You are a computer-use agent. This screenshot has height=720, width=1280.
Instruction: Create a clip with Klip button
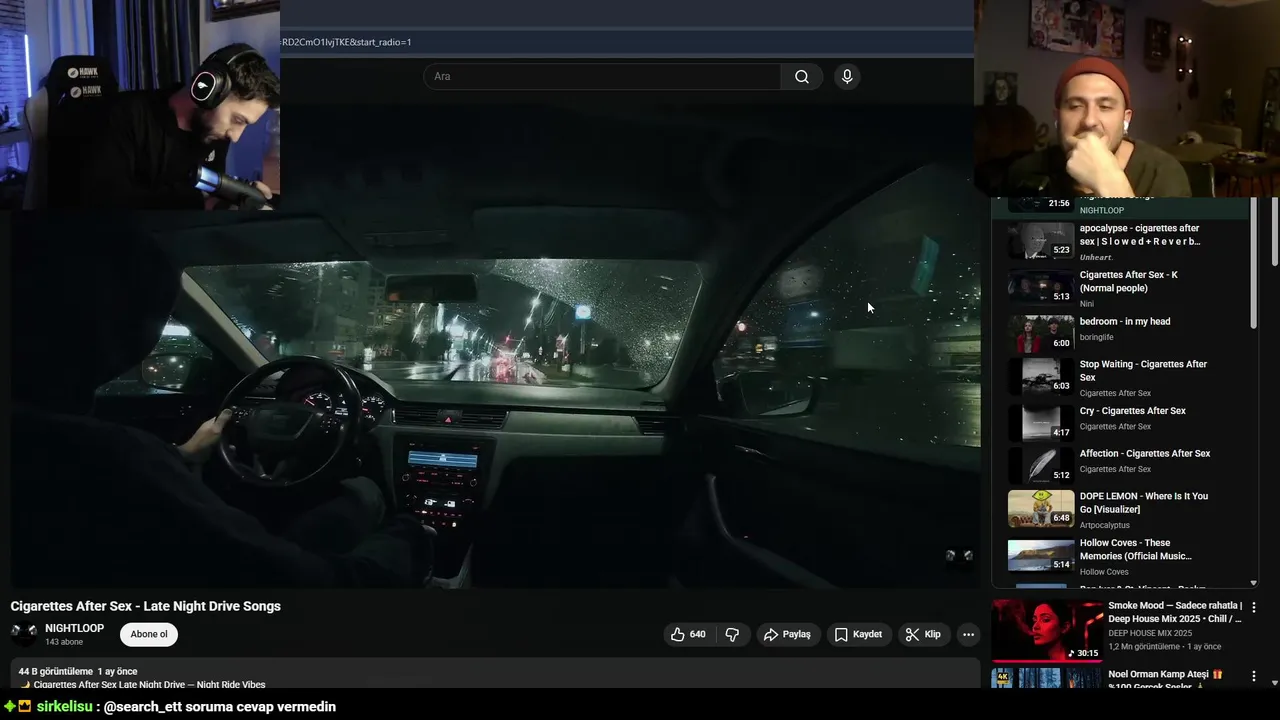pyautogui.click(x=923, y=634)
